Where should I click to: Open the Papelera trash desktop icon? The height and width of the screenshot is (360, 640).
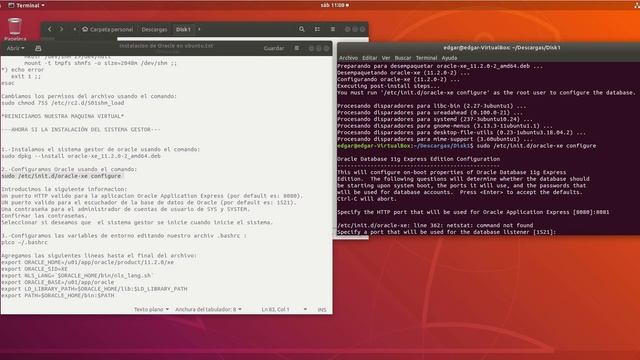point(15,29)
